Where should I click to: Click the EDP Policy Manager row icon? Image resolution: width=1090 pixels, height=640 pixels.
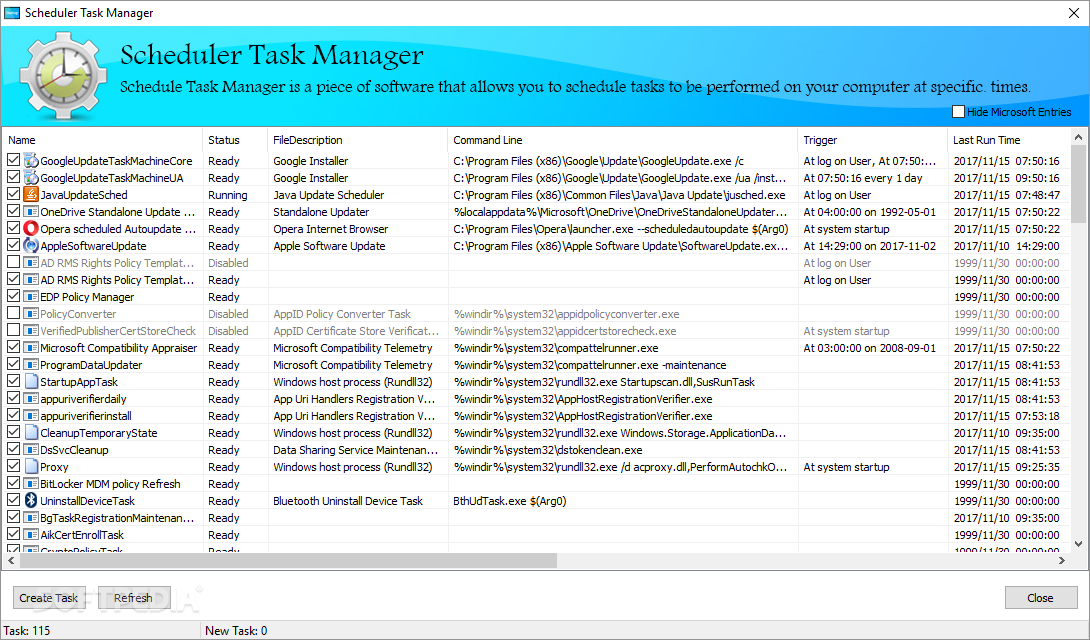pos(31,297)
